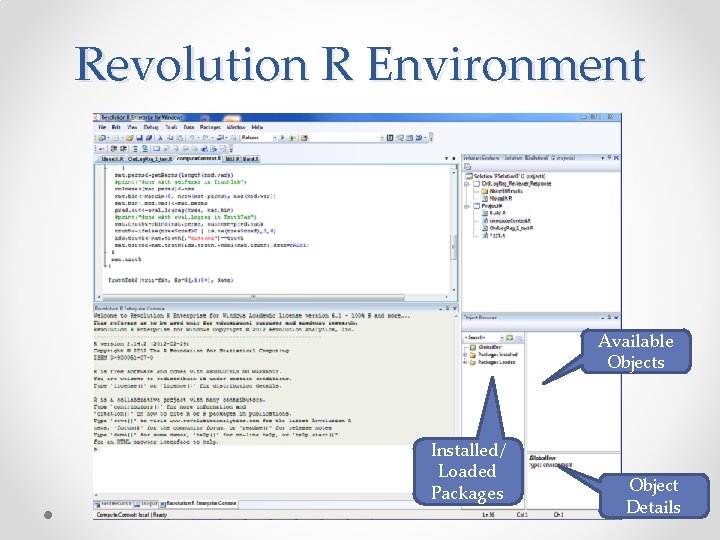Select the yellow results folder in tree
This screenshot has height=540, width=720.
pyautogui.click(x=501, y=191)
